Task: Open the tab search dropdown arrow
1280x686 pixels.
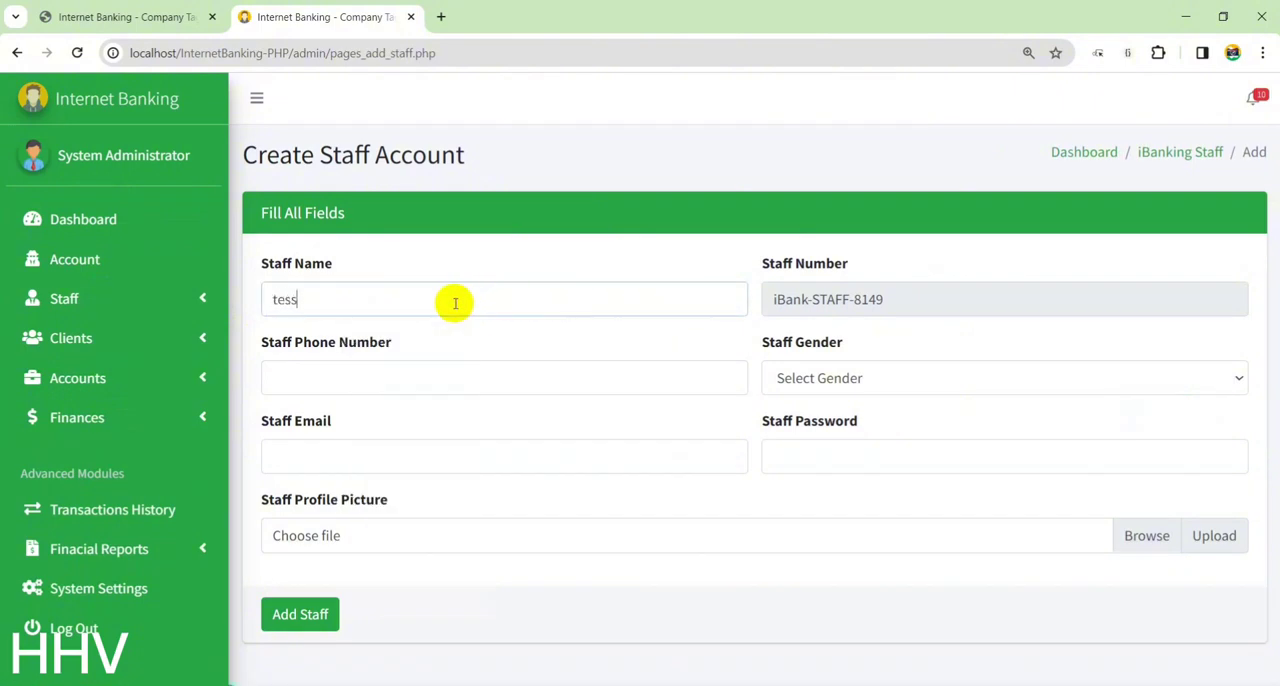Action: pos(15,17)
